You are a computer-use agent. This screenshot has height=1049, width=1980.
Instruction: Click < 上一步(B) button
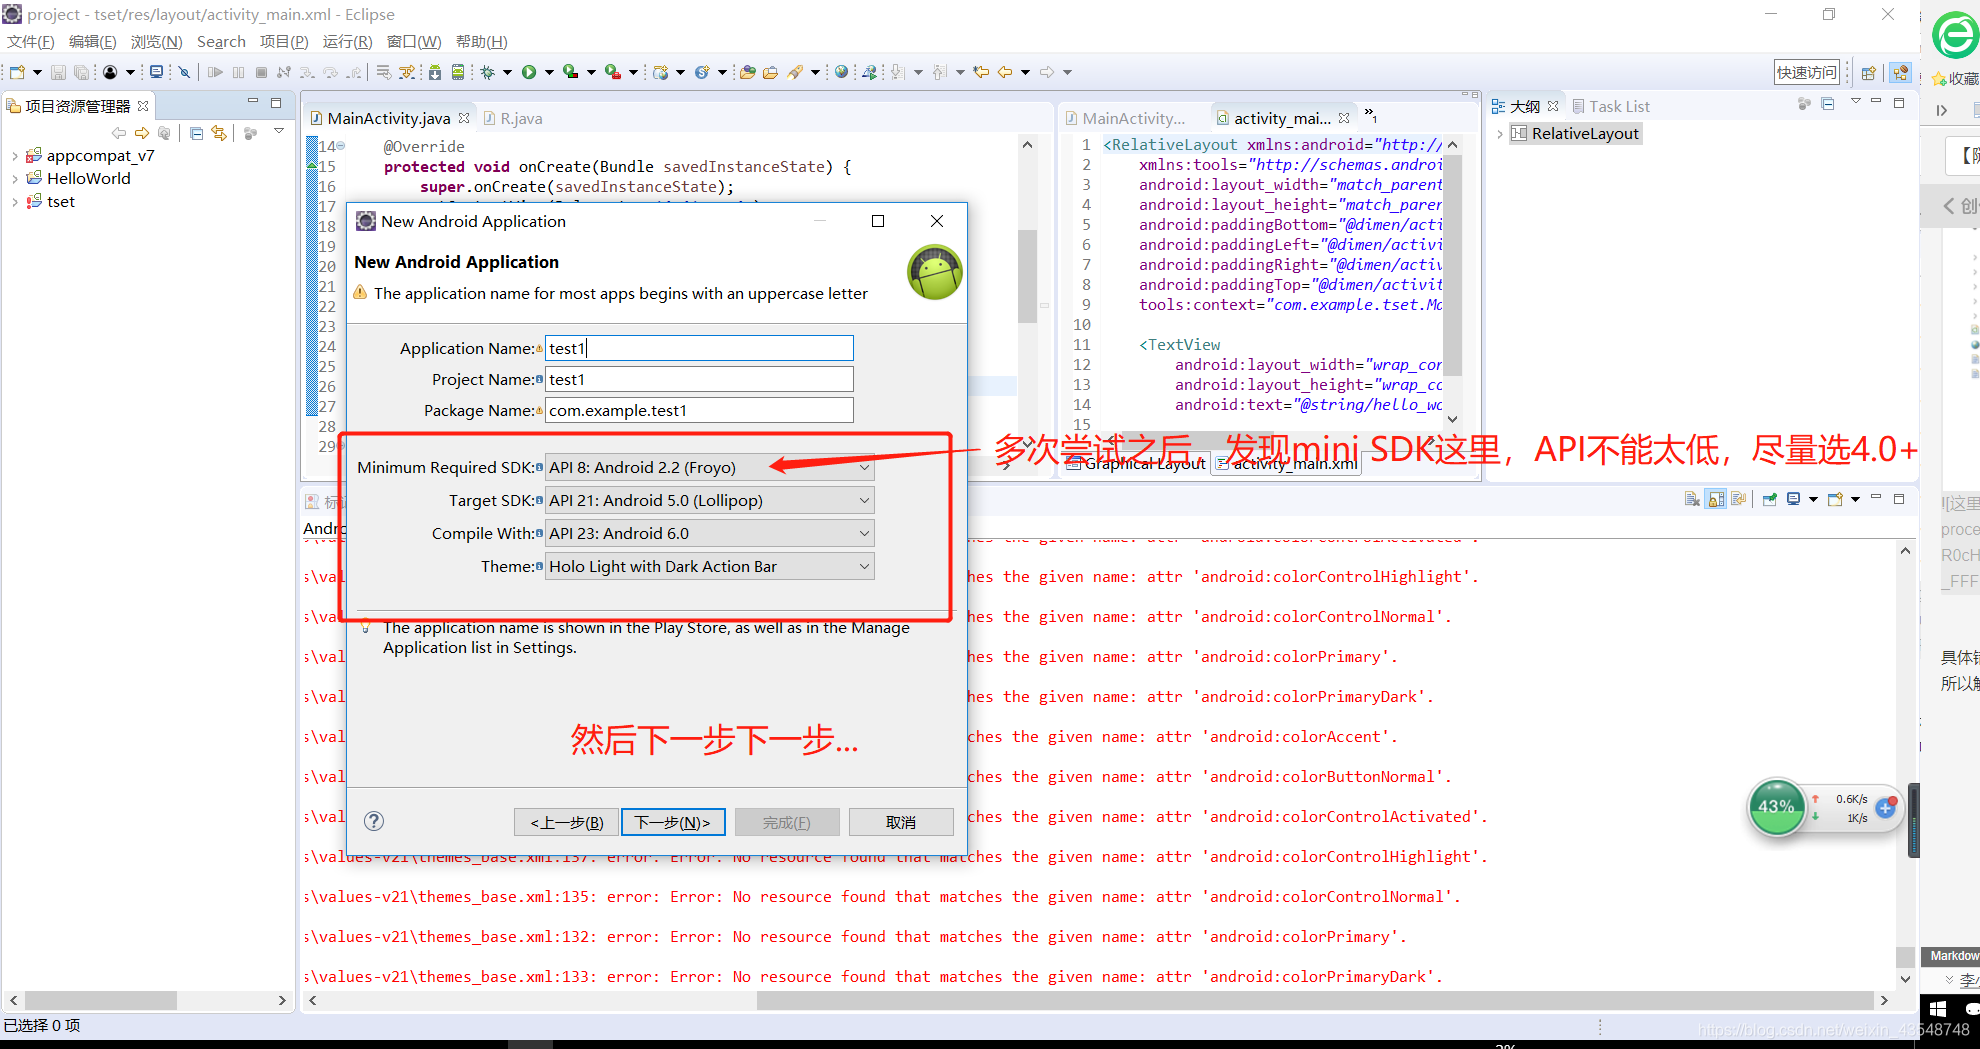[x=567, y=822]
